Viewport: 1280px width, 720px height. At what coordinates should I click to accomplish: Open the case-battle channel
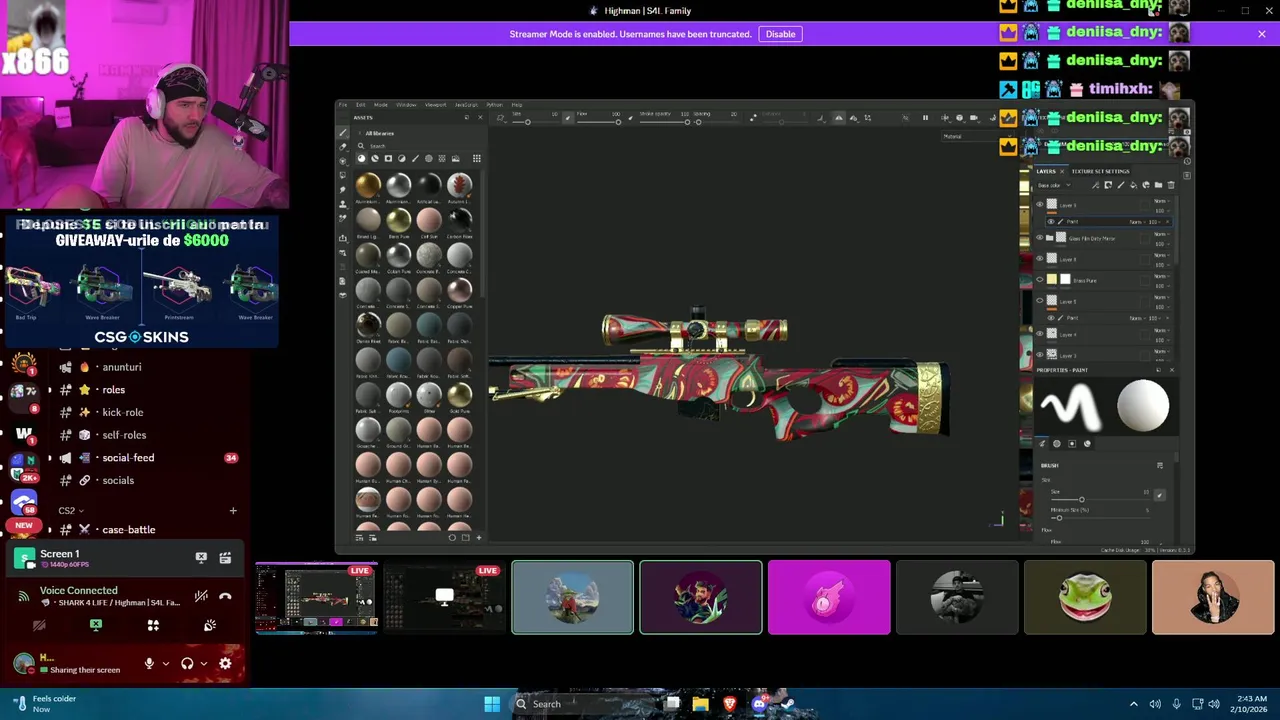click(x=128, y=529)
